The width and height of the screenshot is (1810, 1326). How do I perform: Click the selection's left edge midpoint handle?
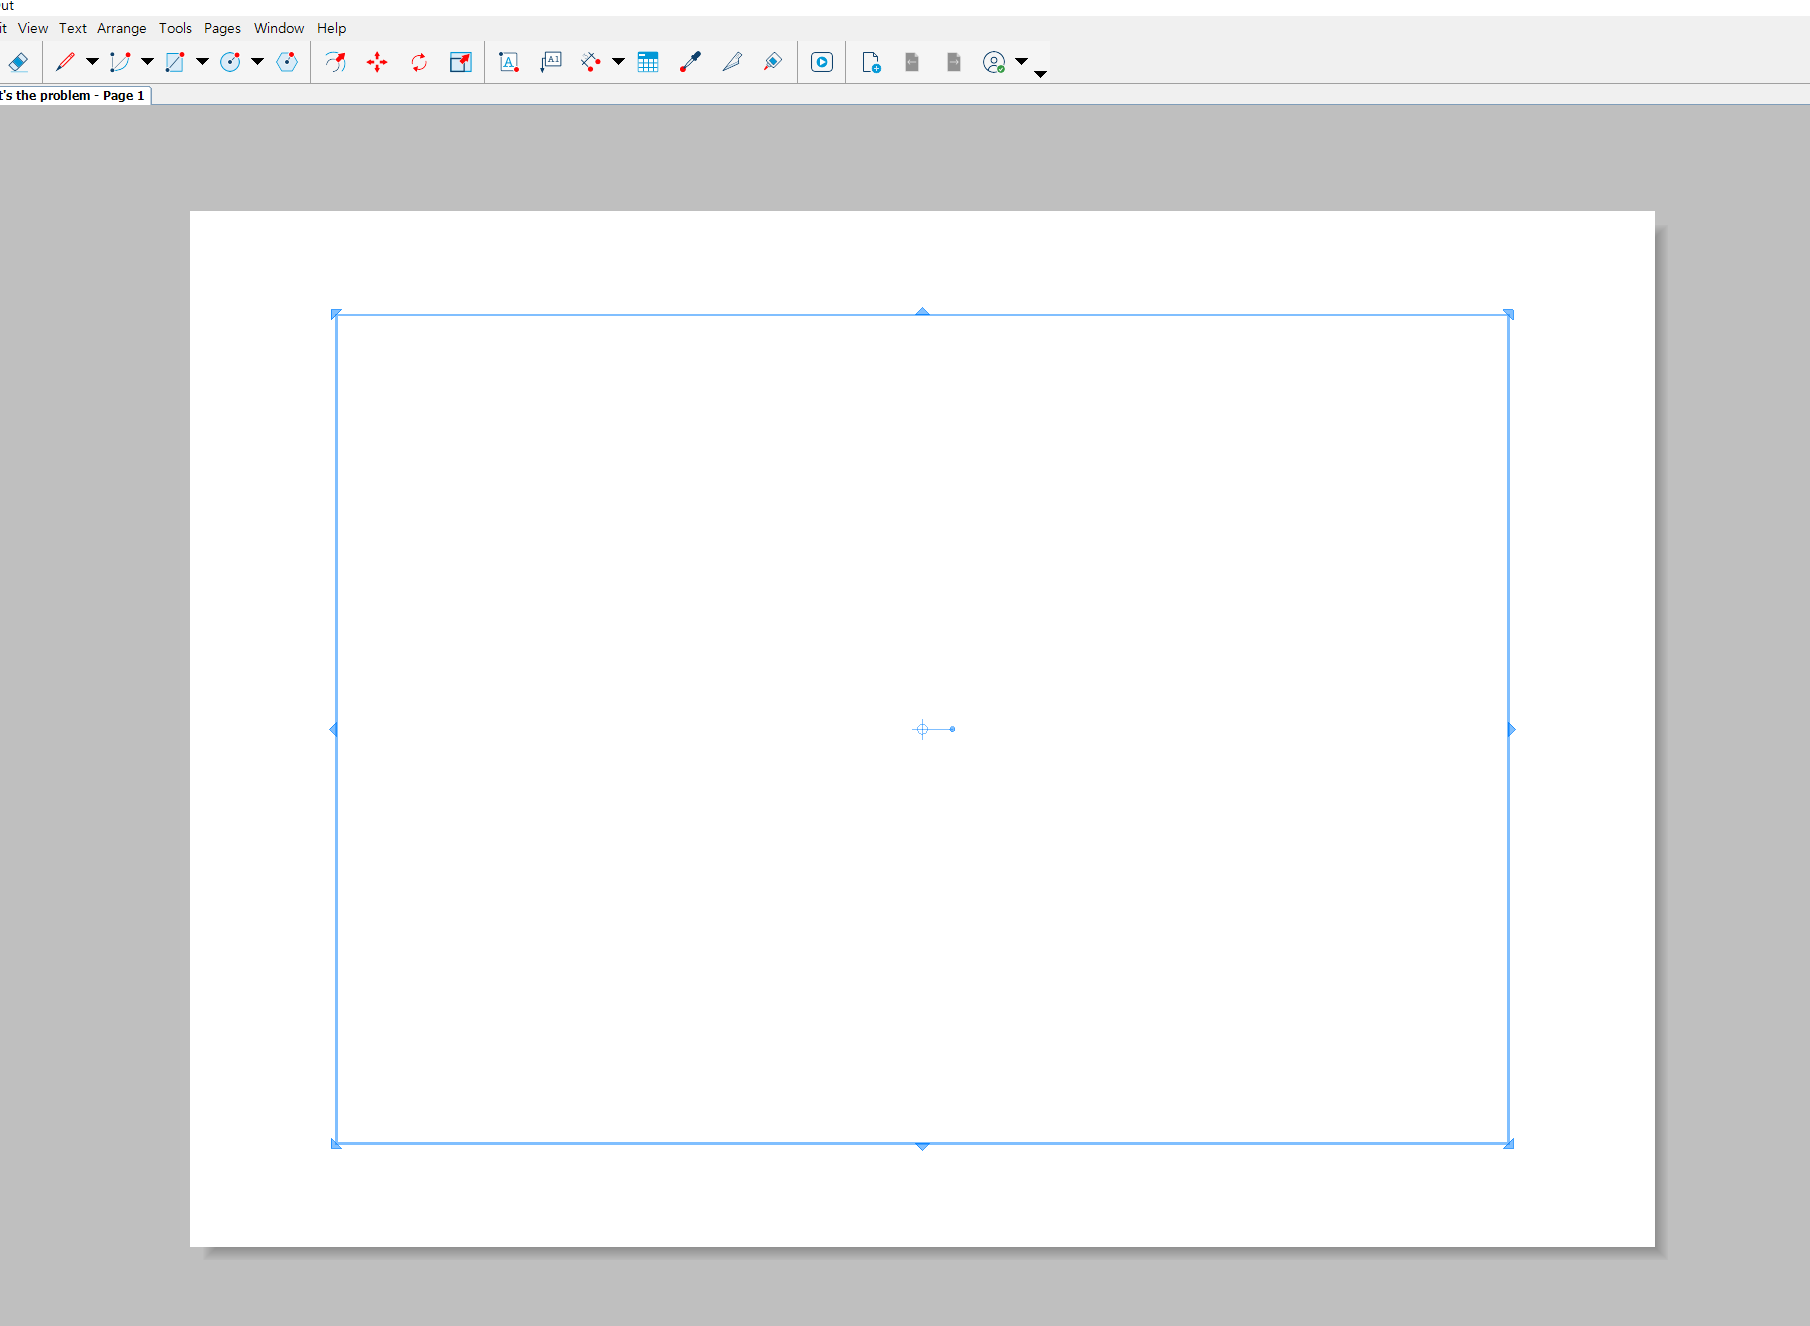pos(333,729)
